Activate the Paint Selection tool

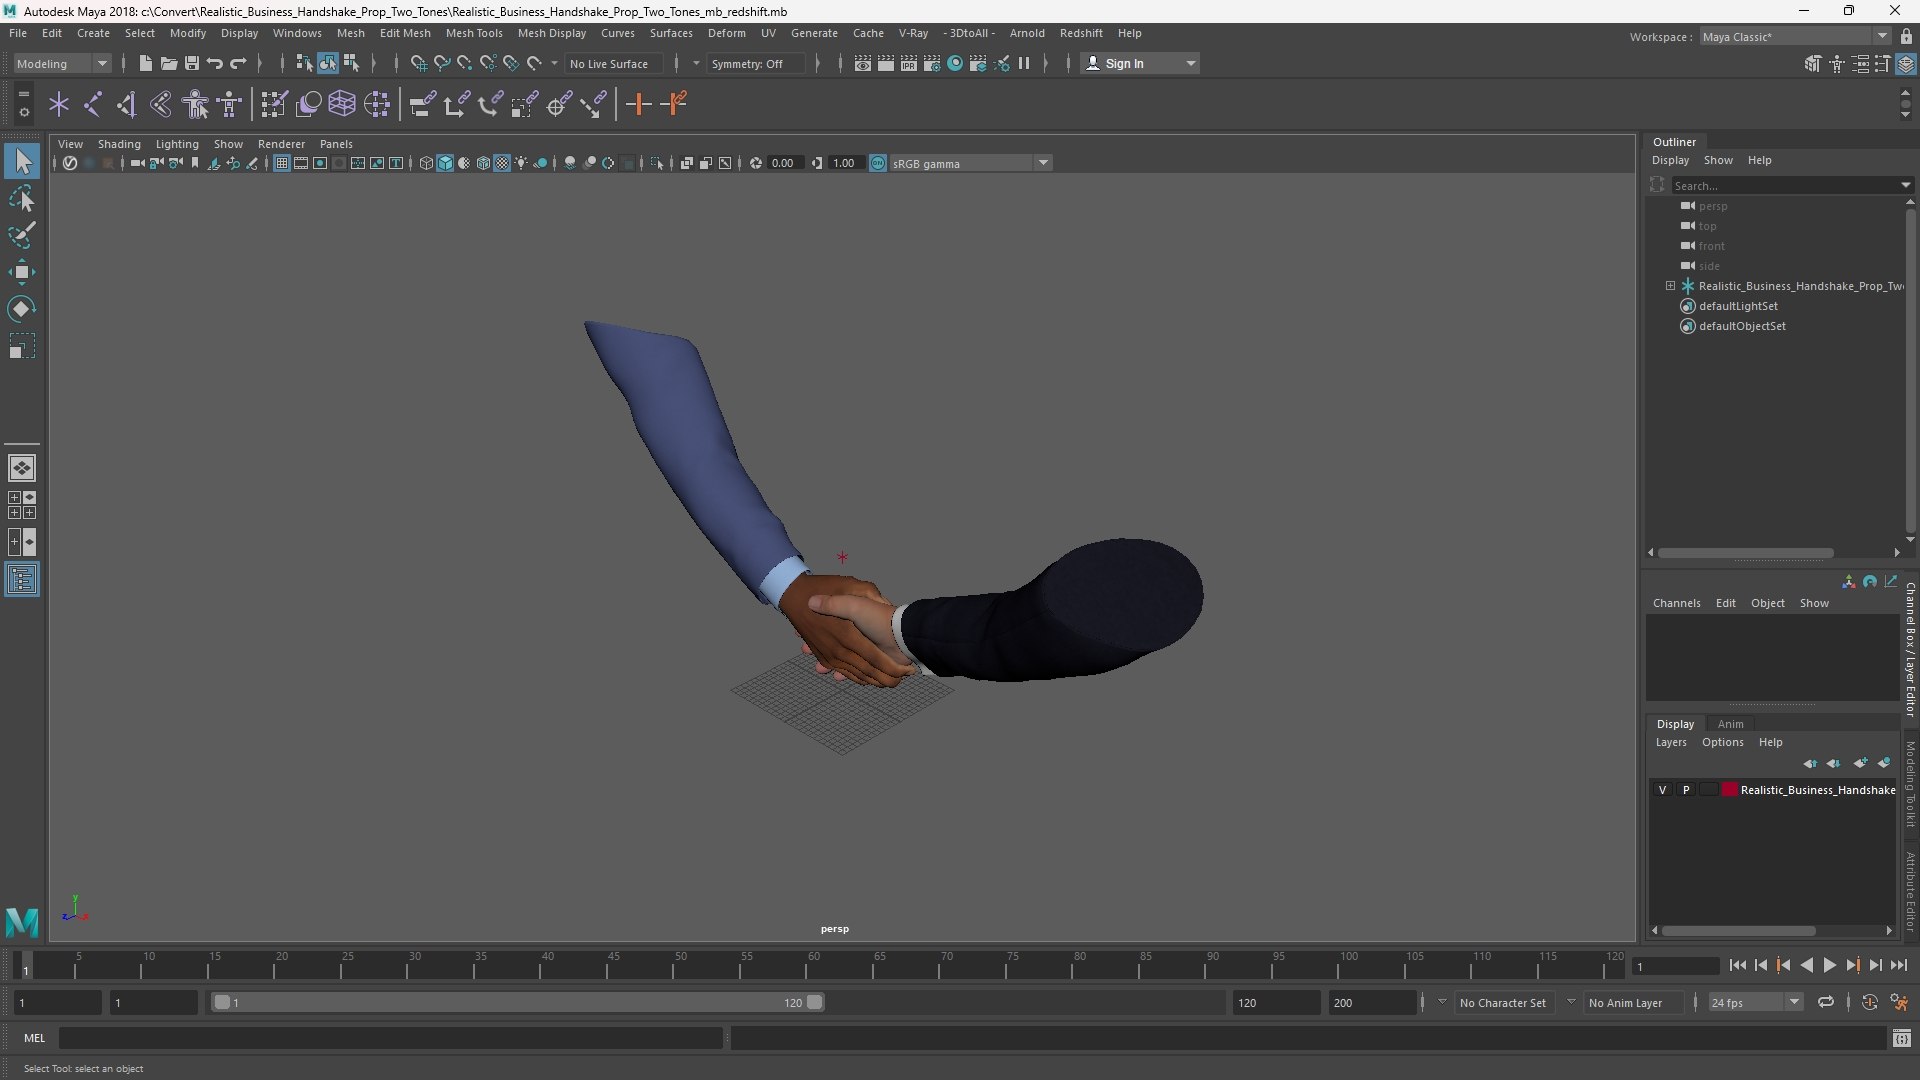click(22, 235)
